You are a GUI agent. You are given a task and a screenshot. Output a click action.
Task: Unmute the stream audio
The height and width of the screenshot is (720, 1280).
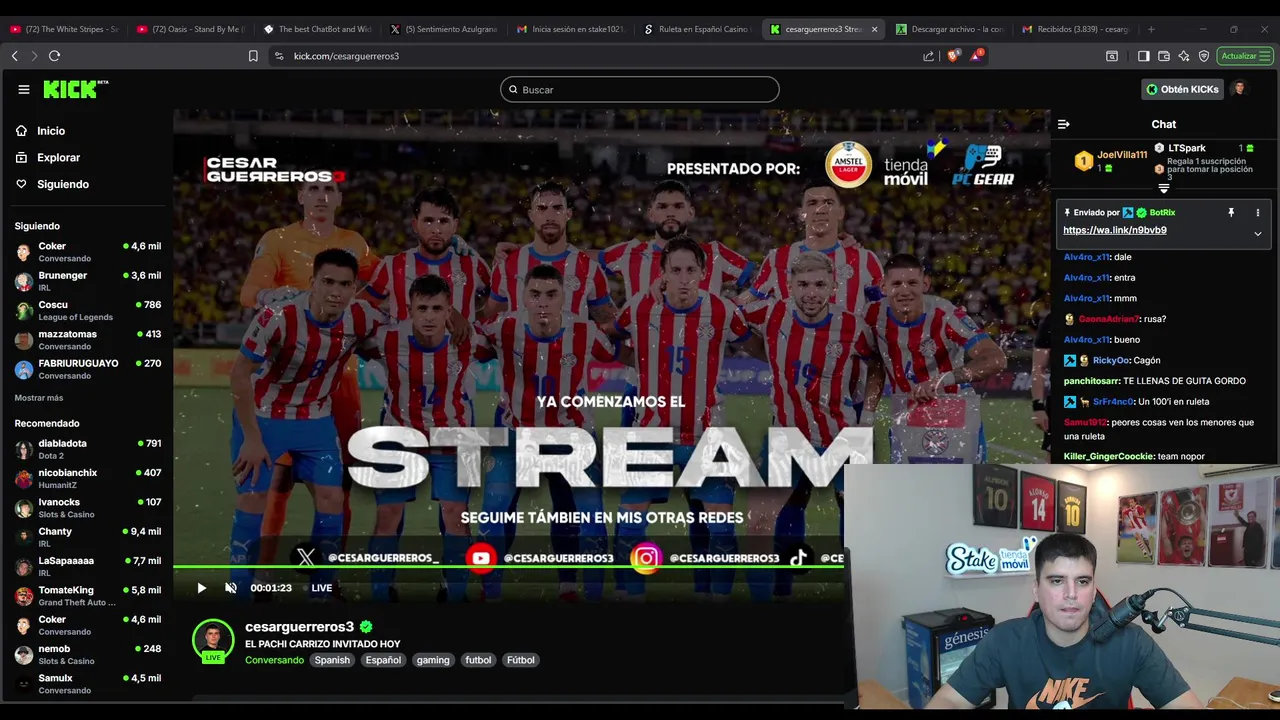click(231, 588)
